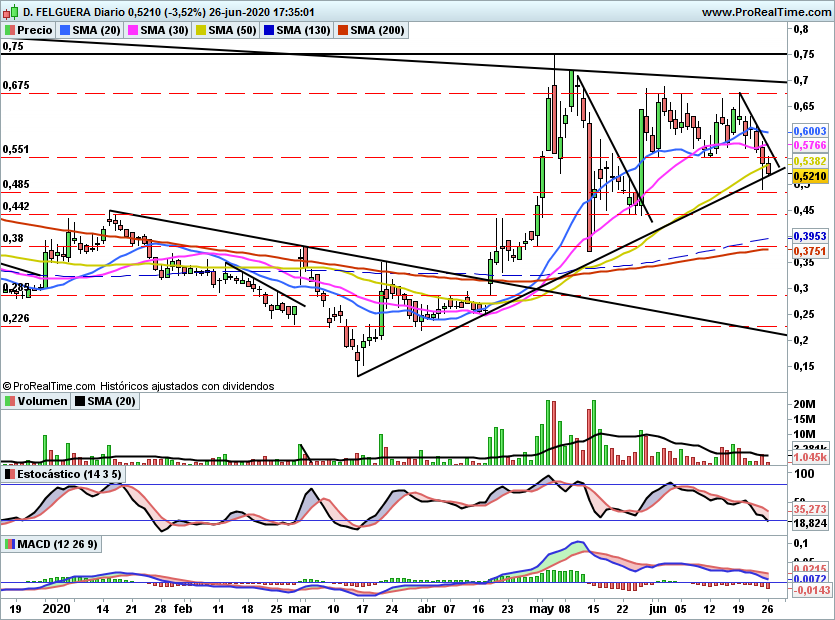Viewport: 835px width, 620px height.
Task: Select the Precio legend icon
Action: [x=10, y=30]
